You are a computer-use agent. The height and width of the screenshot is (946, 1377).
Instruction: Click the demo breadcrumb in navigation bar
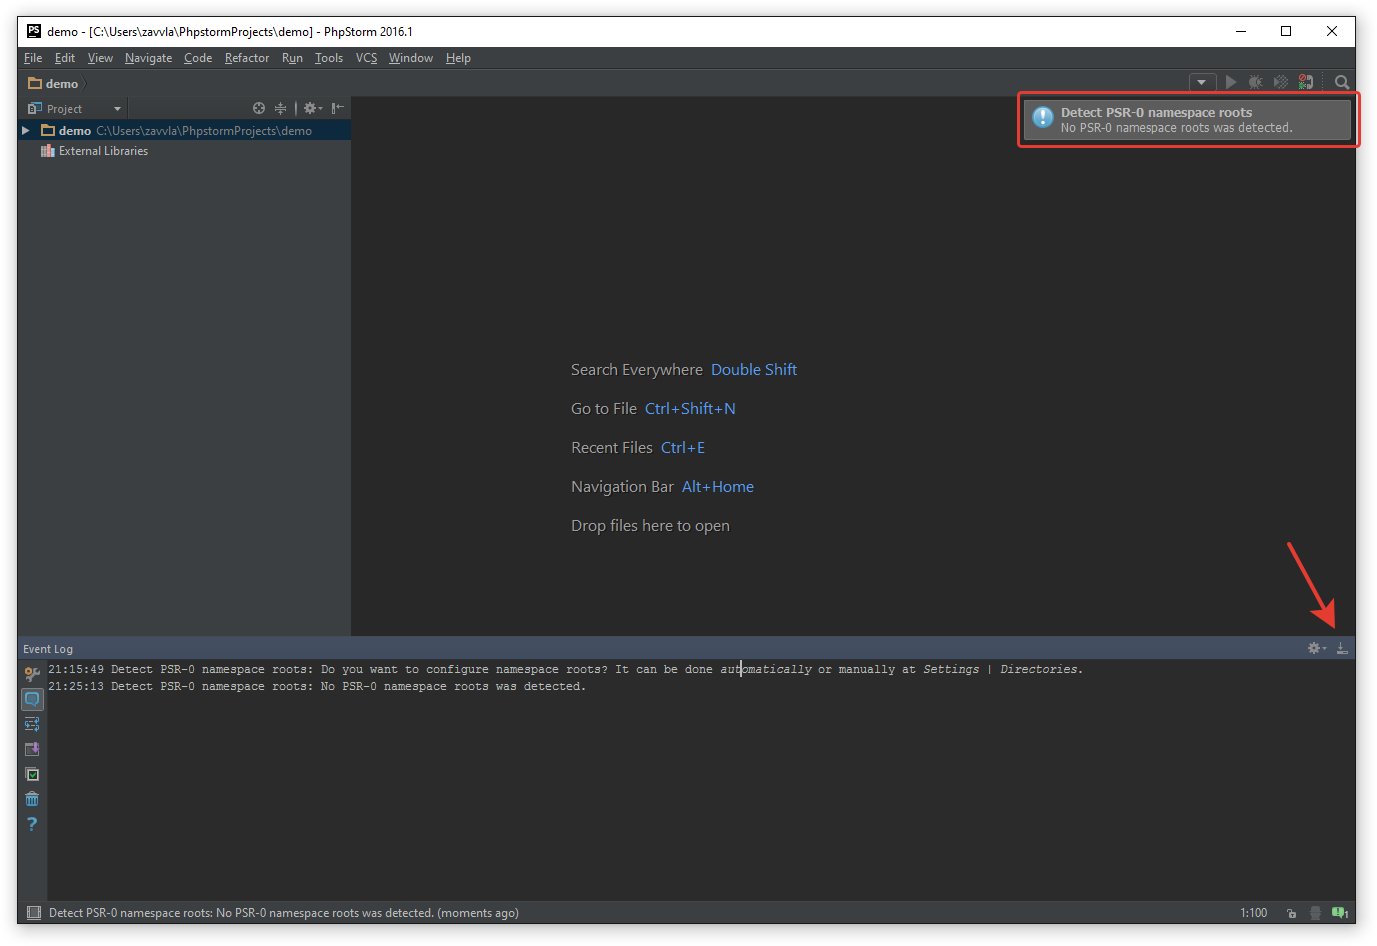[x=53, y=84]
